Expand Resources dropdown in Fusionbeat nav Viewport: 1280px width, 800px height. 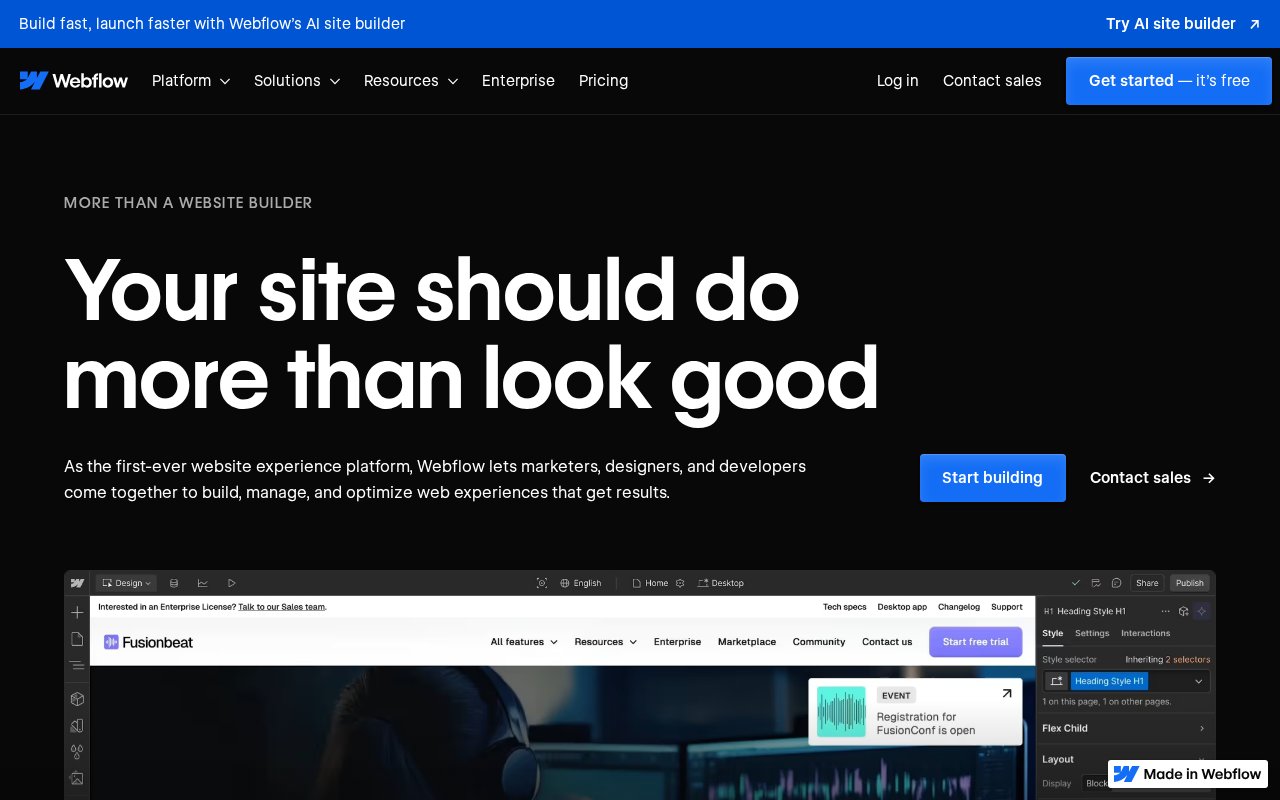coord(606,642)
